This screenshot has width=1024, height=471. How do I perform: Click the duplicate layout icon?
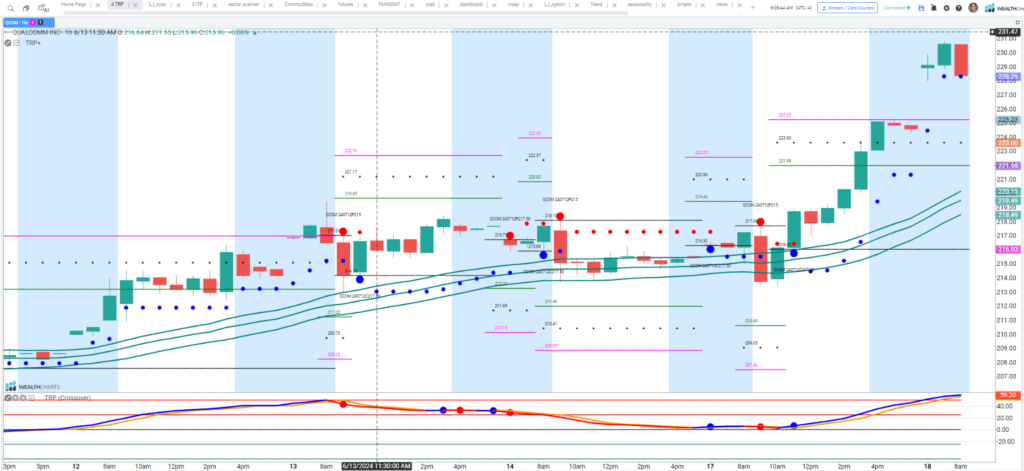[26, 7]
